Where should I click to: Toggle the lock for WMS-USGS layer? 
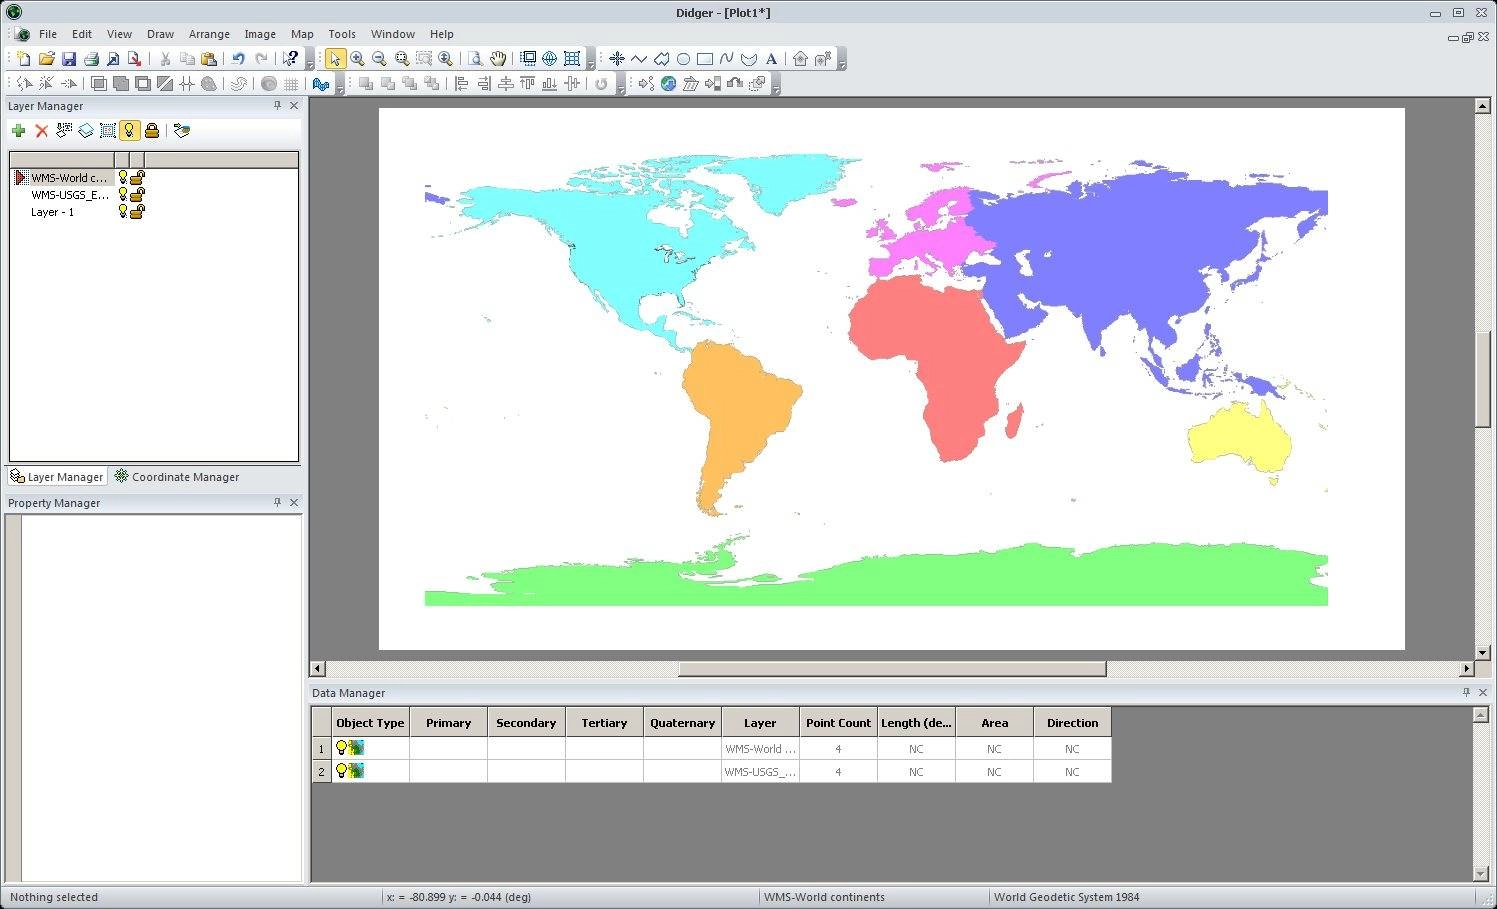[x=138, y=194]
